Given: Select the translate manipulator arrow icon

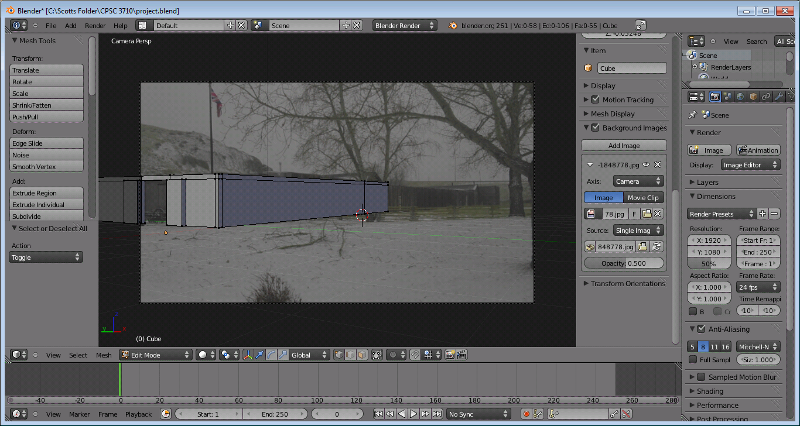Looking at the screenshot, I should click(260, 355).
